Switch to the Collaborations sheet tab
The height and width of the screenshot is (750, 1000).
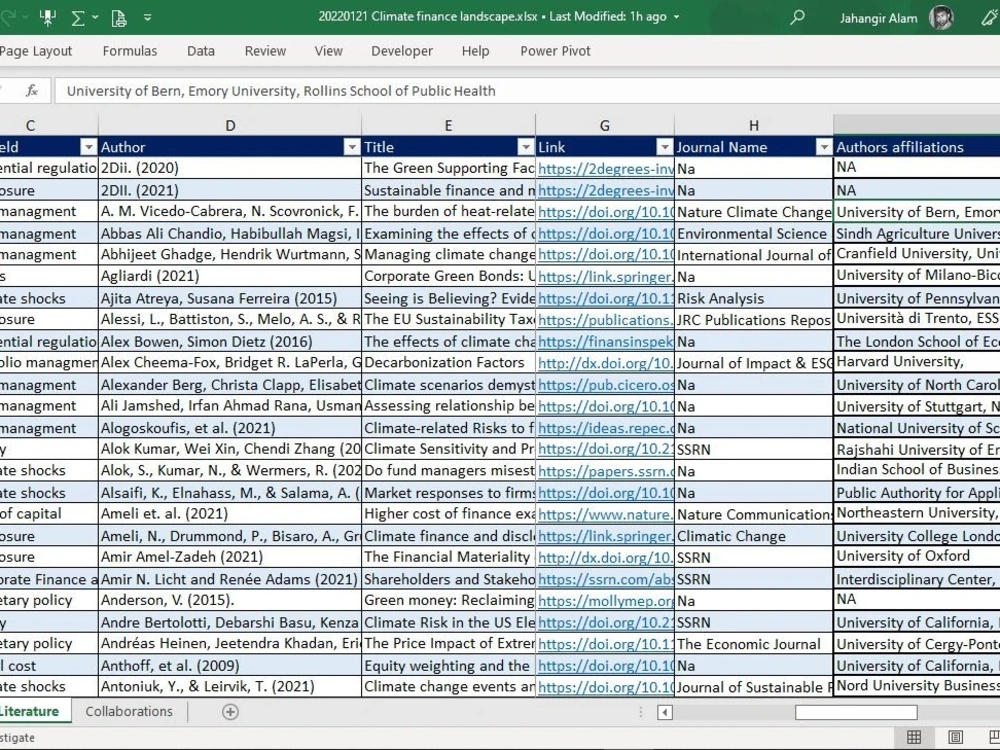pyautogui.click(x=129, y=712)
